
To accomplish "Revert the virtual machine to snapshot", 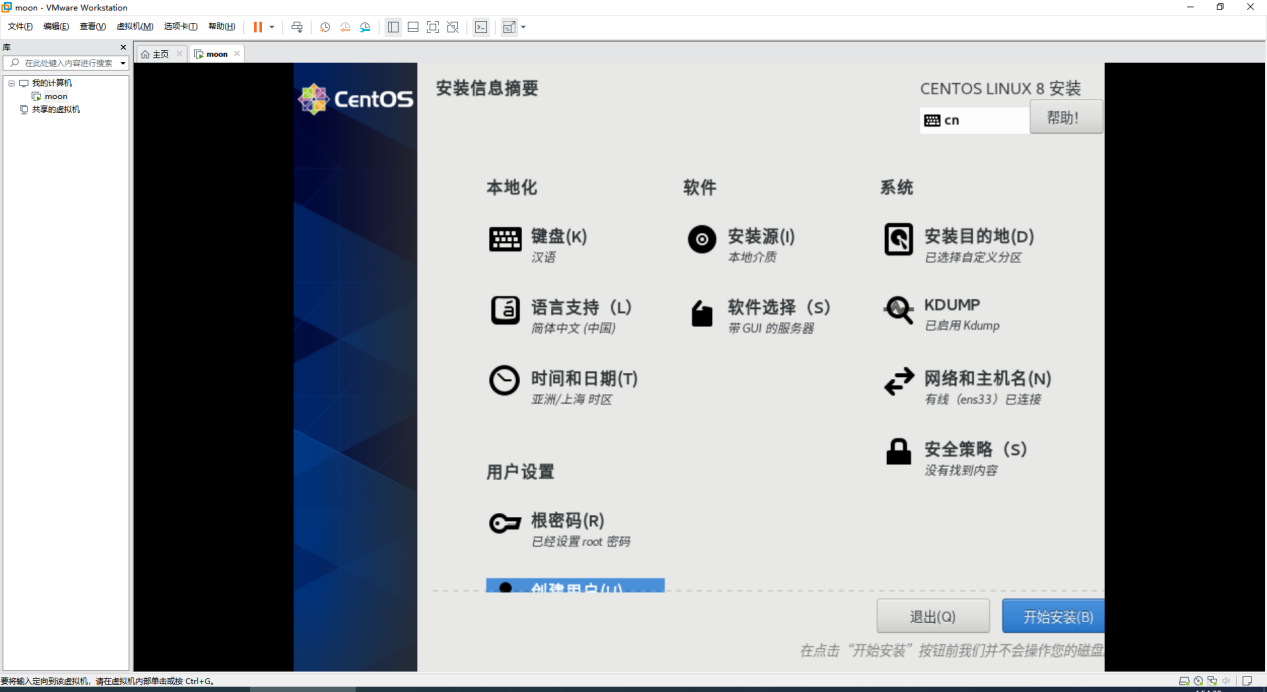I will coord(345,27).
